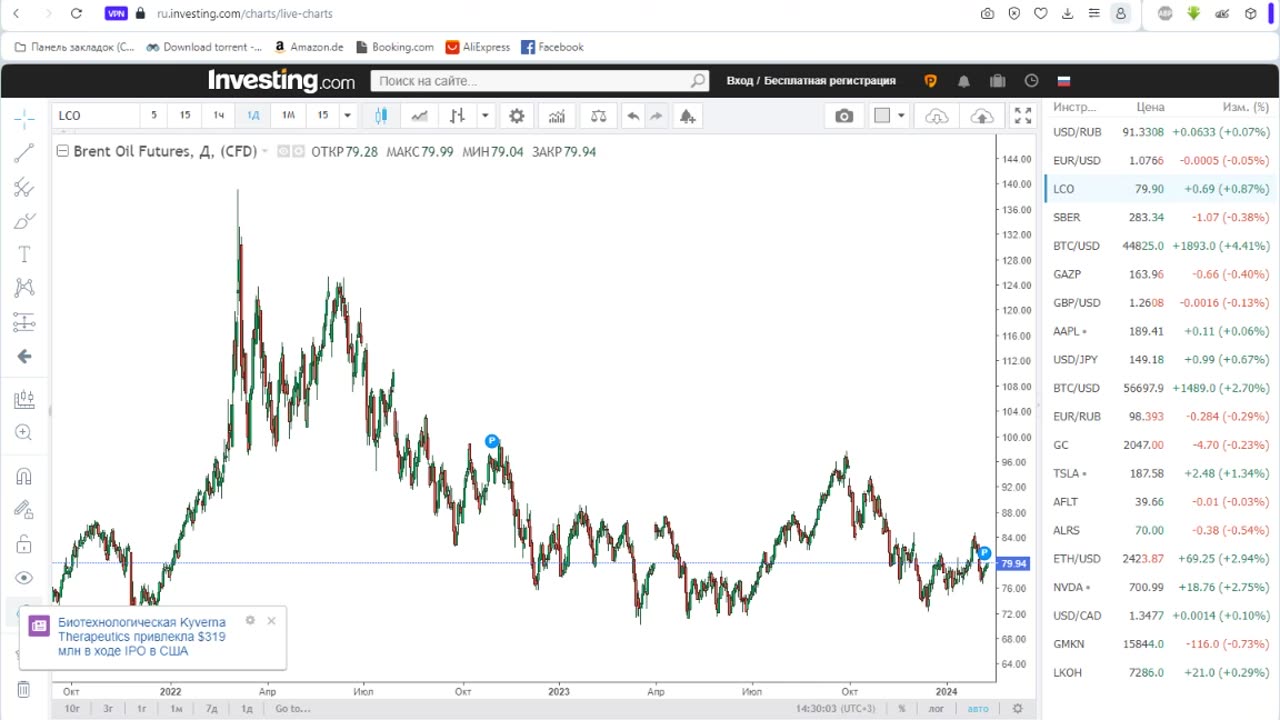Select the trend line drawing tool
The image size is (1280, 720).
(24, 153)
